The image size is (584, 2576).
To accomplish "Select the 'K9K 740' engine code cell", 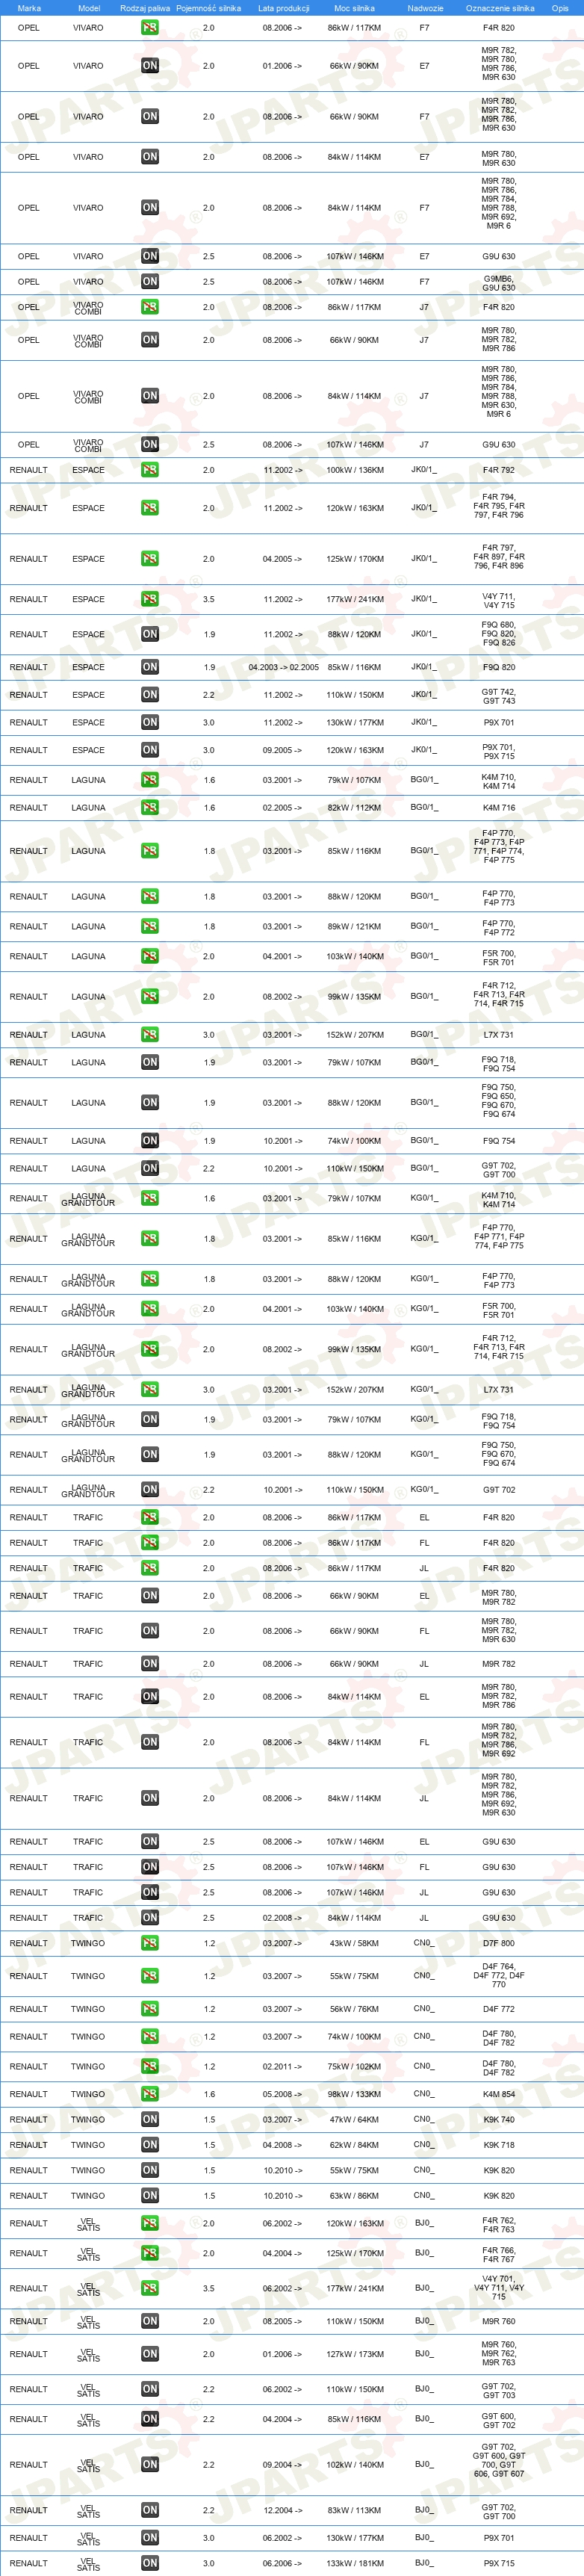I will 499,2120.
